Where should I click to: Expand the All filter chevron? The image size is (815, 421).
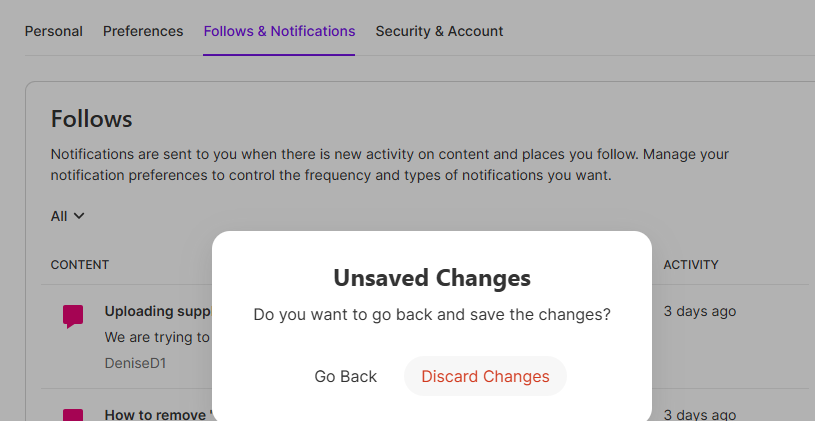pos(79,216)
